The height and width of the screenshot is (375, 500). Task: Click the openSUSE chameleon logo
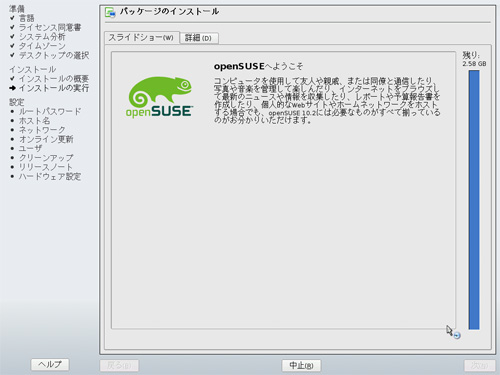[160, 97]
